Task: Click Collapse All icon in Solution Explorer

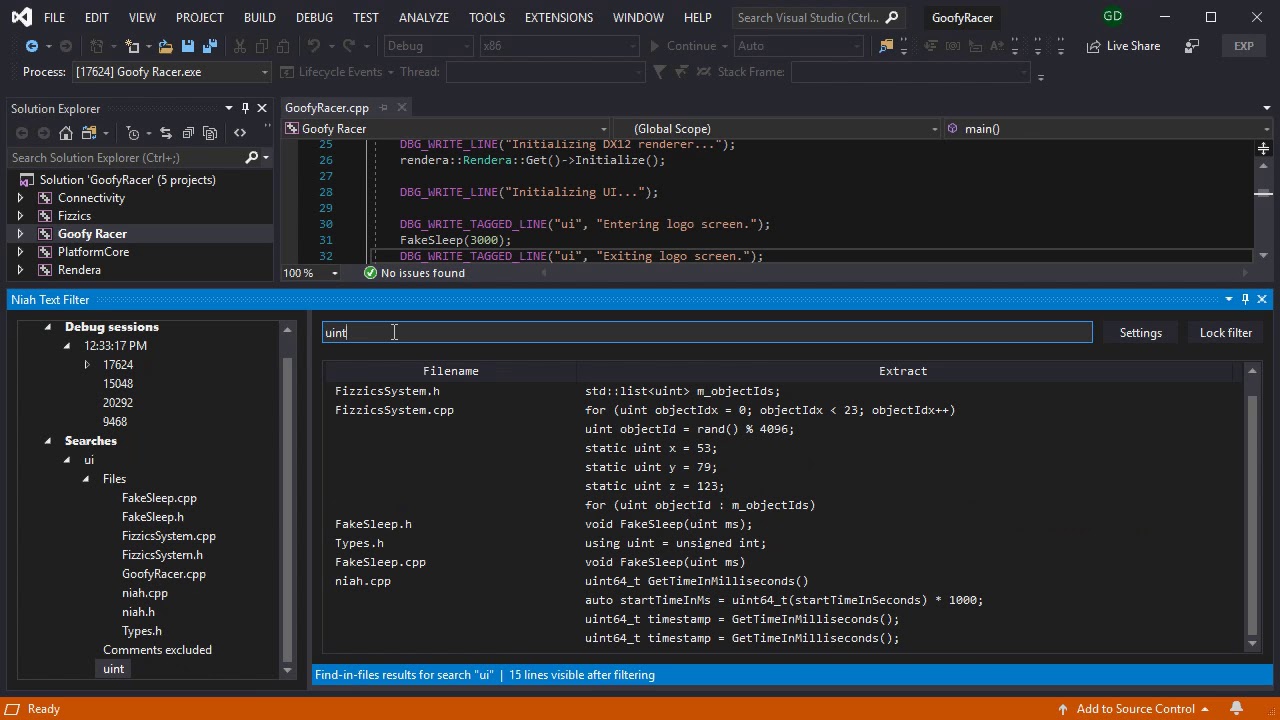Action: tap(187, 133)
